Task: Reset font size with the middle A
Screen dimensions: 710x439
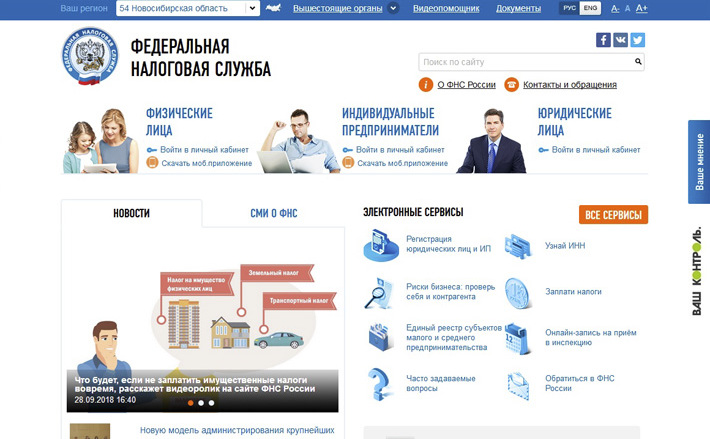Action: pos(627,9)
